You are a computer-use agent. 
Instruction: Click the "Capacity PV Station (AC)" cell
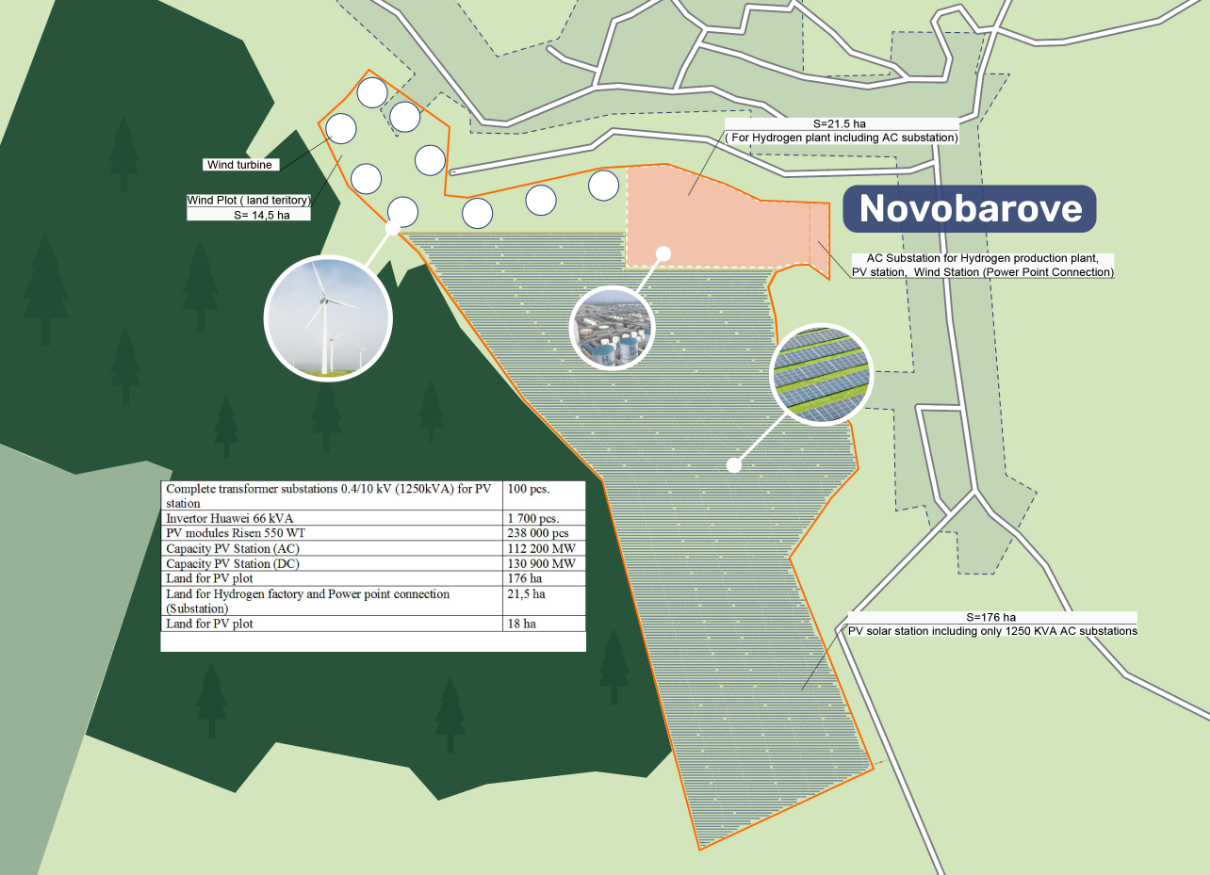332,548
